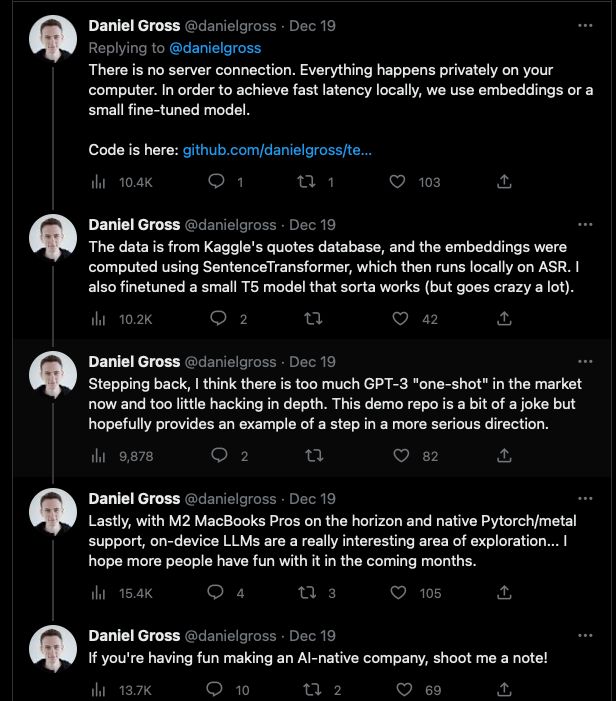Retweet the M2 MacBooks Pros tweet
Screen dimensions: 616x701
(x=306, y=593)
